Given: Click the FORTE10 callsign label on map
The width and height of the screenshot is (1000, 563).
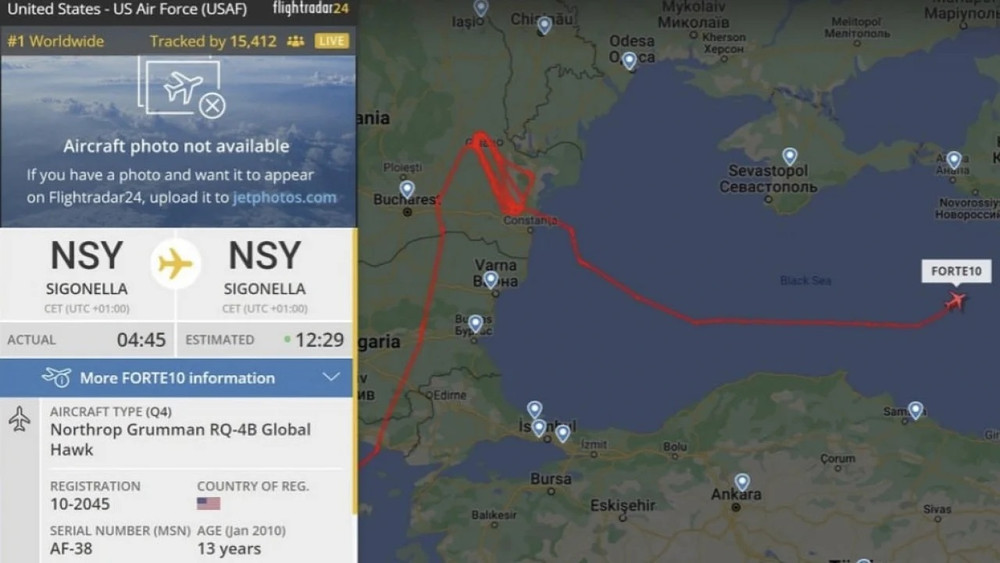Looking at the screenshot, I should pyautogui.click(x=956, y=271).
